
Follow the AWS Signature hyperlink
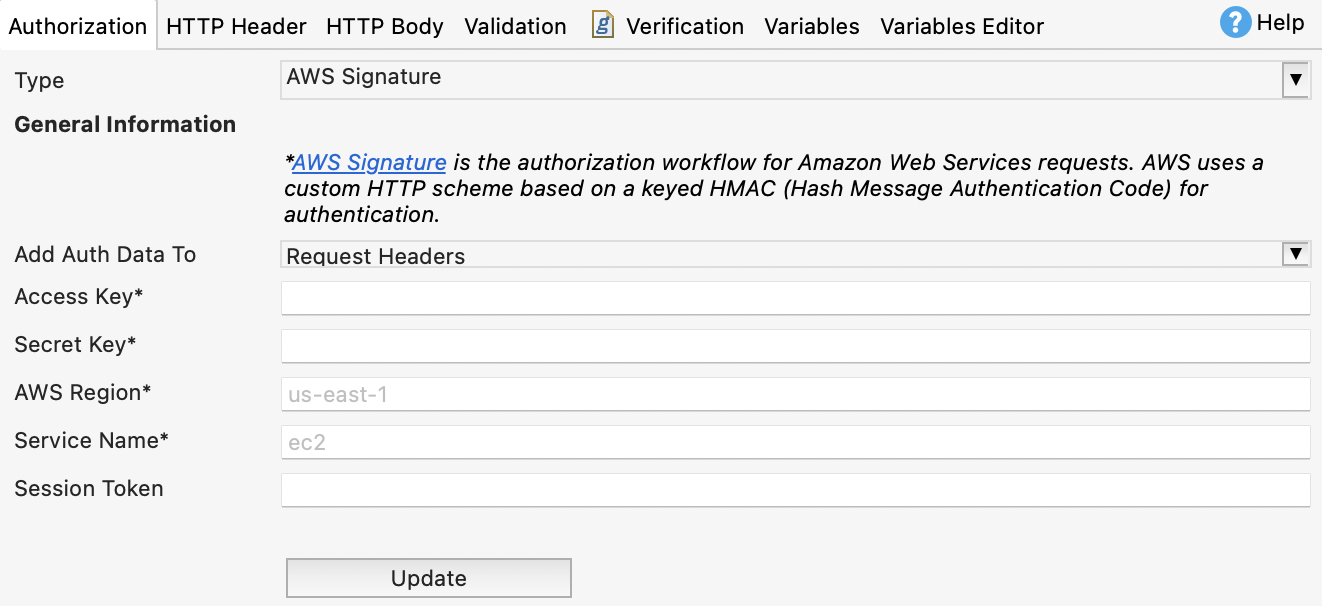pyautogui.click(x=369, y=162)
